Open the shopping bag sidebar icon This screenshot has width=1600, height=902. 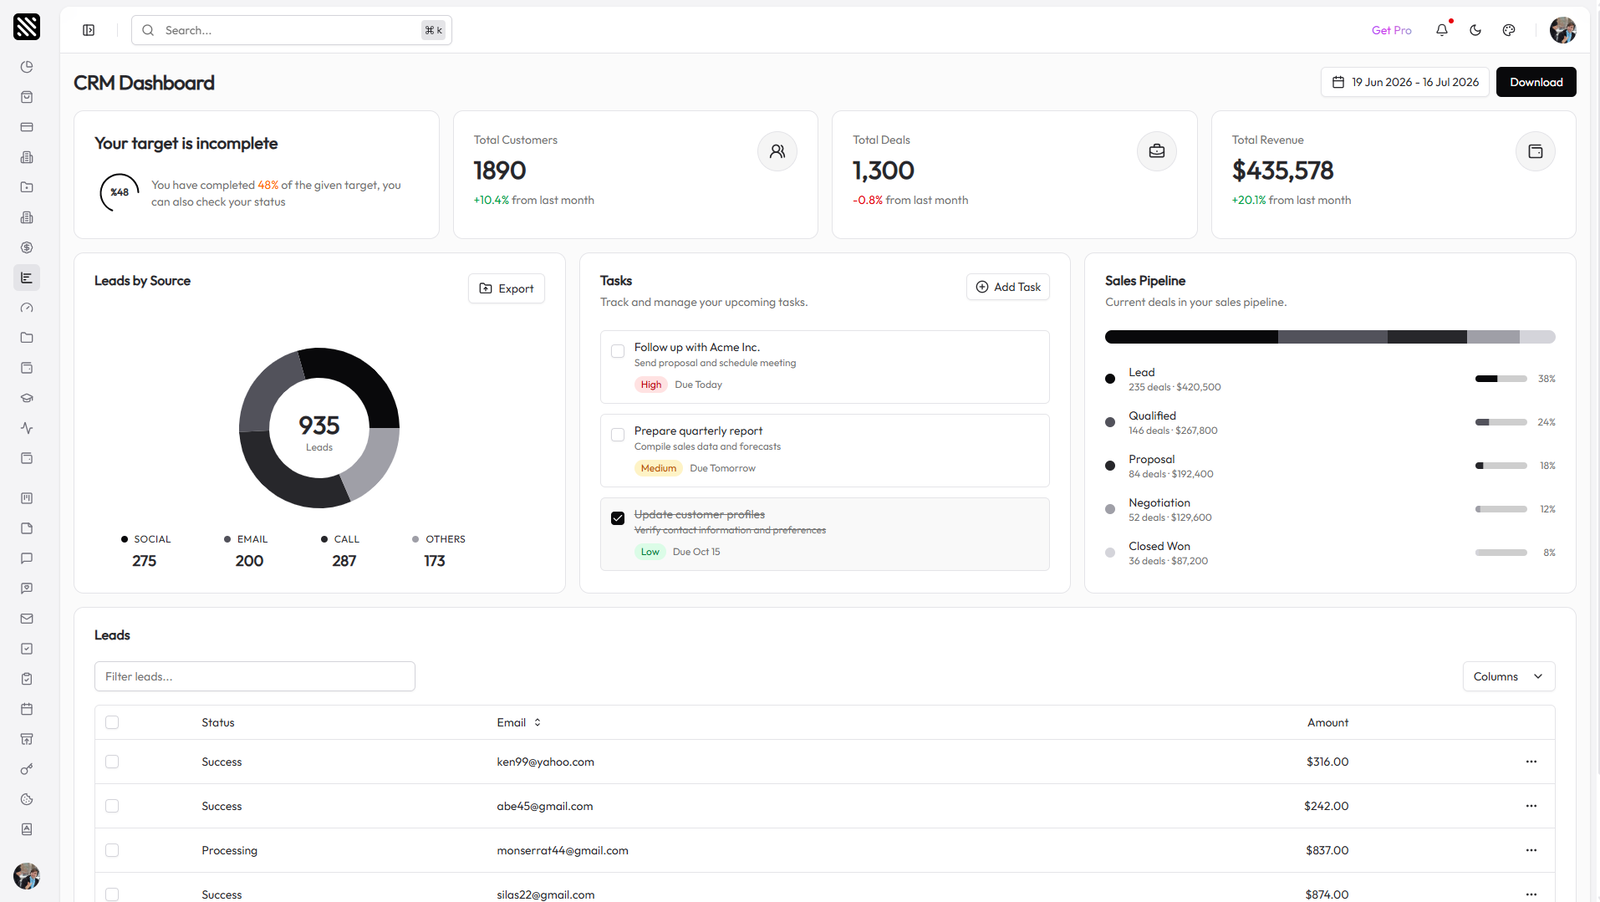[27, 97]
